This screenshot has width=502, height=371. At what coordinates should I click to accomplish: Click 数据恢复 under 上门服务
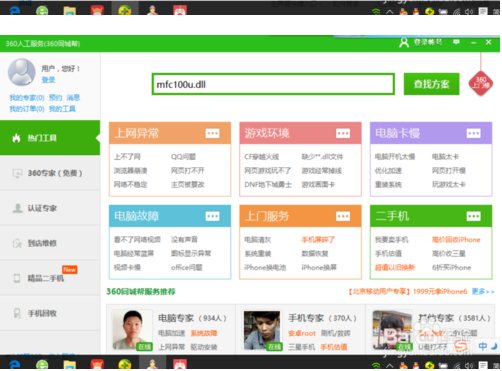pyautogui.click(x=315, y=253)
